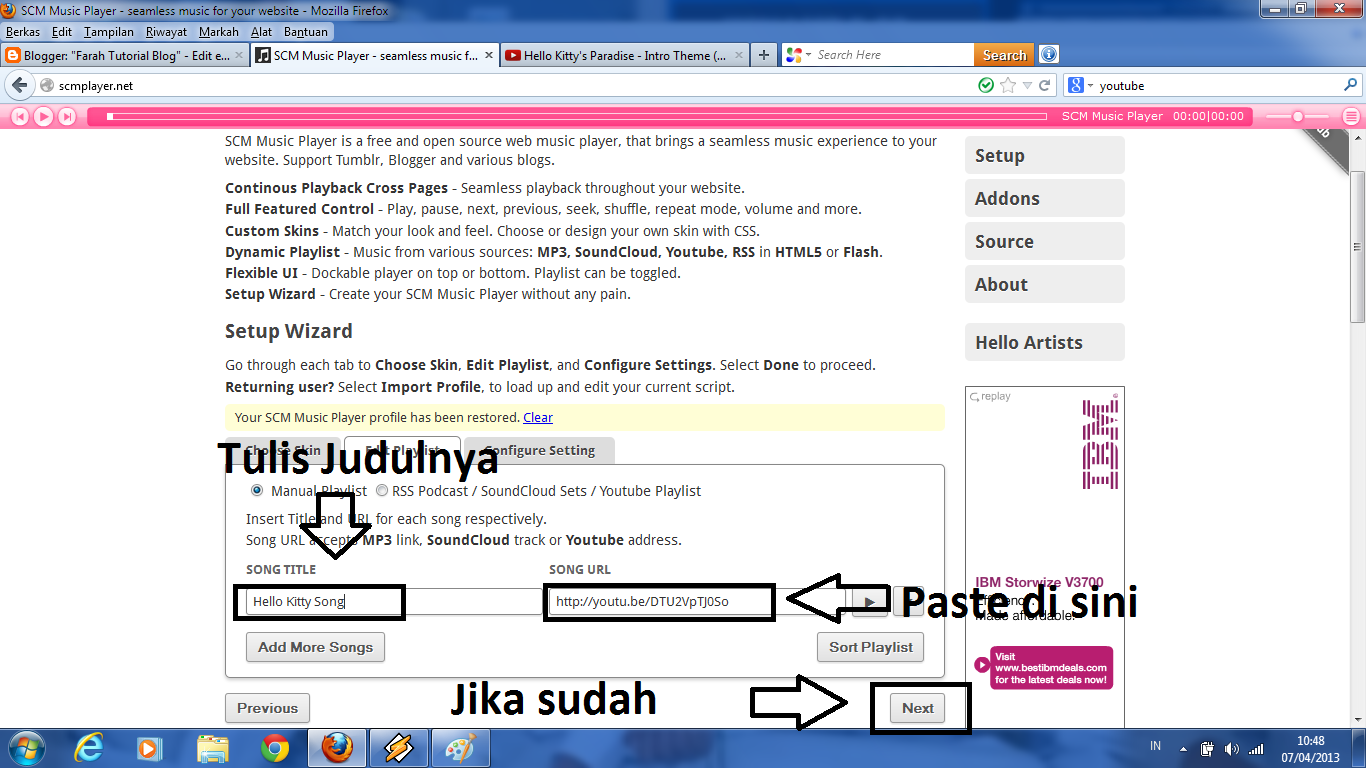This screenshot has width=1366, height=768.
Task: Open the Addons sidebar link
Action: pos(1045,198)
